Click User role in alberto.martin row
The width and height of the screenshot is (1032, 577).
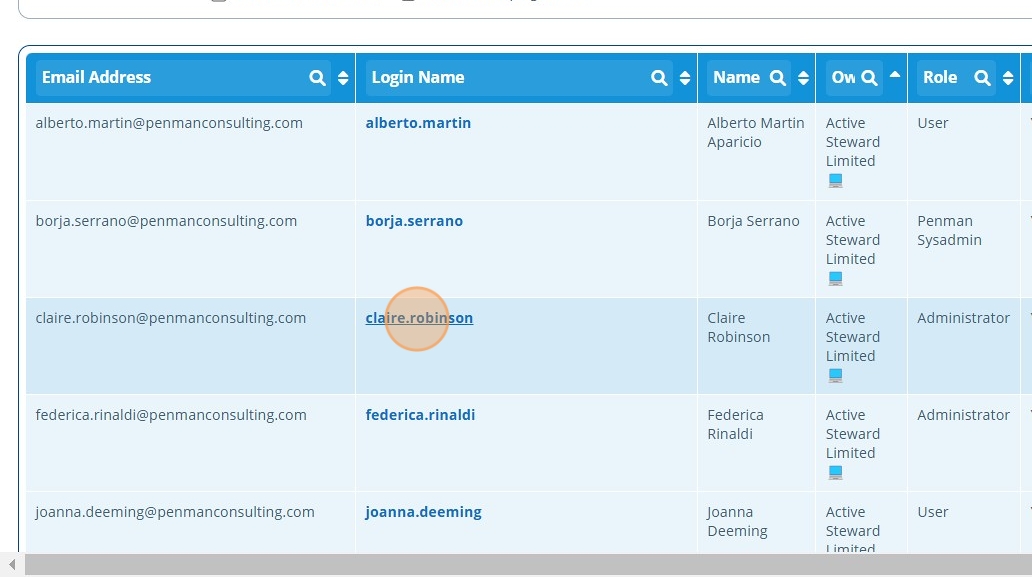pyautogui.click(x=933, y=123)
